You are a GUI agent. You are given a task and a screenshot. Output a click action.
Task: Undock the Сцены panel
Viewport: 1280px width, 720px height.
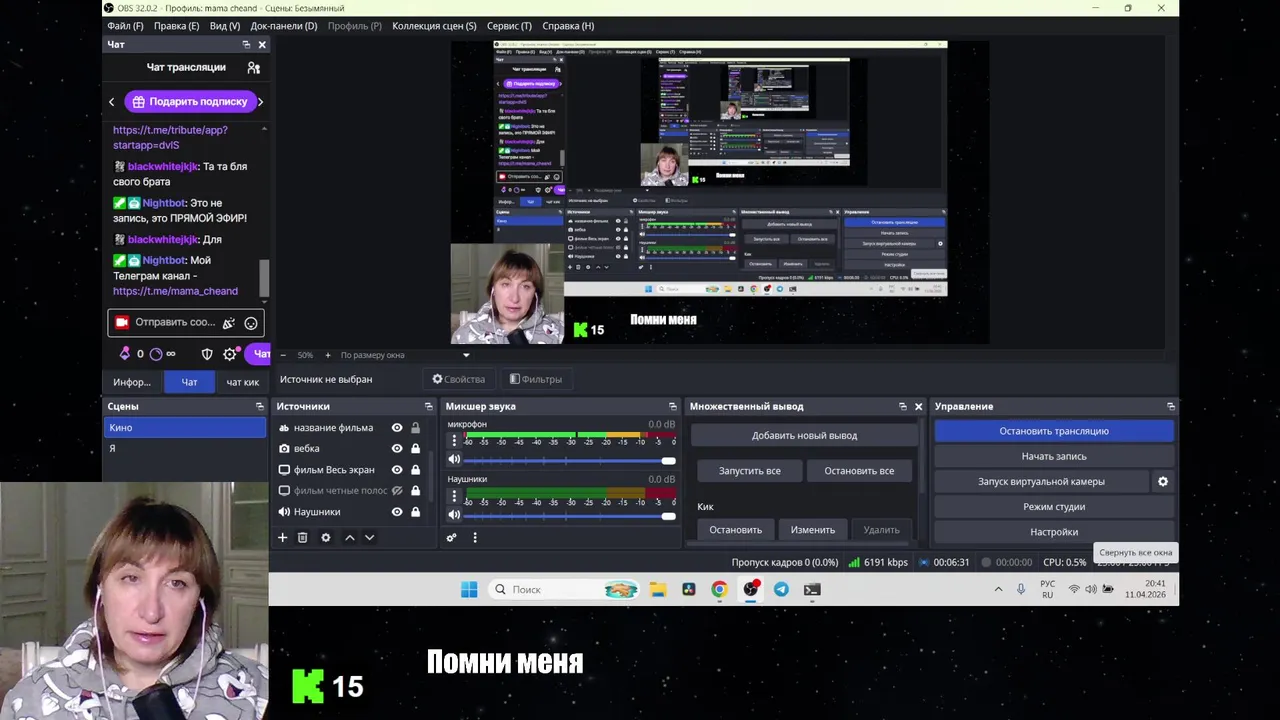tap(260, 407)
